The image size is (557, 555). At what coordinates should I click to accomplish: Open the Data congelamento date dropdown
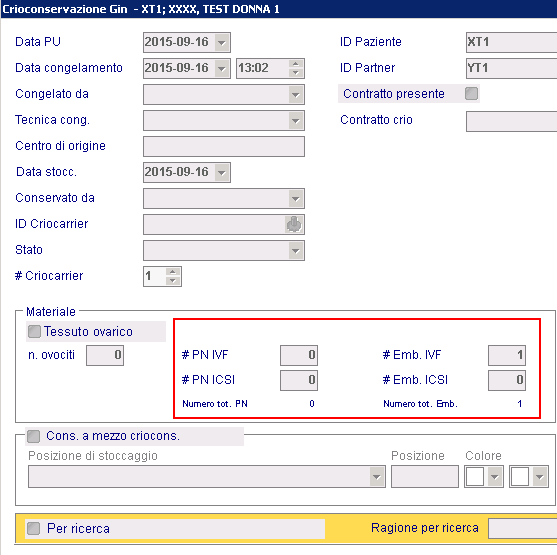point(222,68)
